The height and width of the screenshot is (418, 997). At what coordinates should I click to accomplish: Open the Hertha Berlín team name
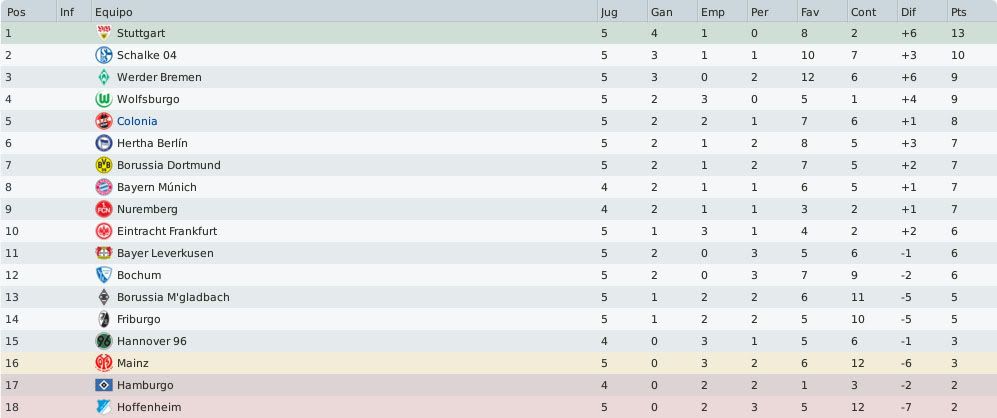tap(152, 143)
